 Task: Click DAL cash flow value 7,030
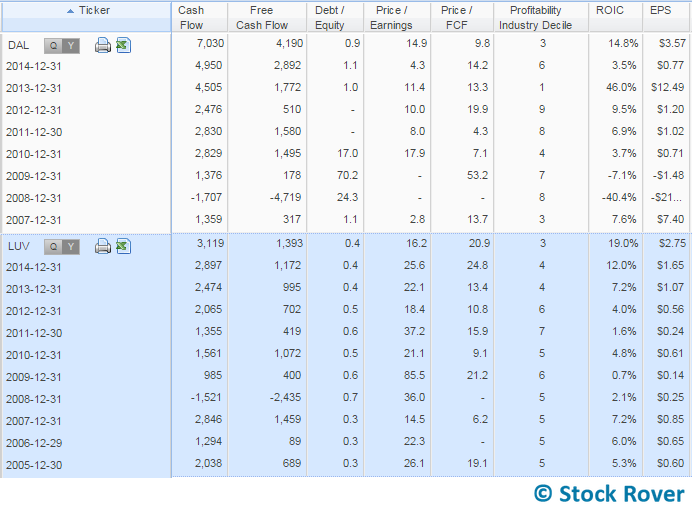click(x=211, y=44)
